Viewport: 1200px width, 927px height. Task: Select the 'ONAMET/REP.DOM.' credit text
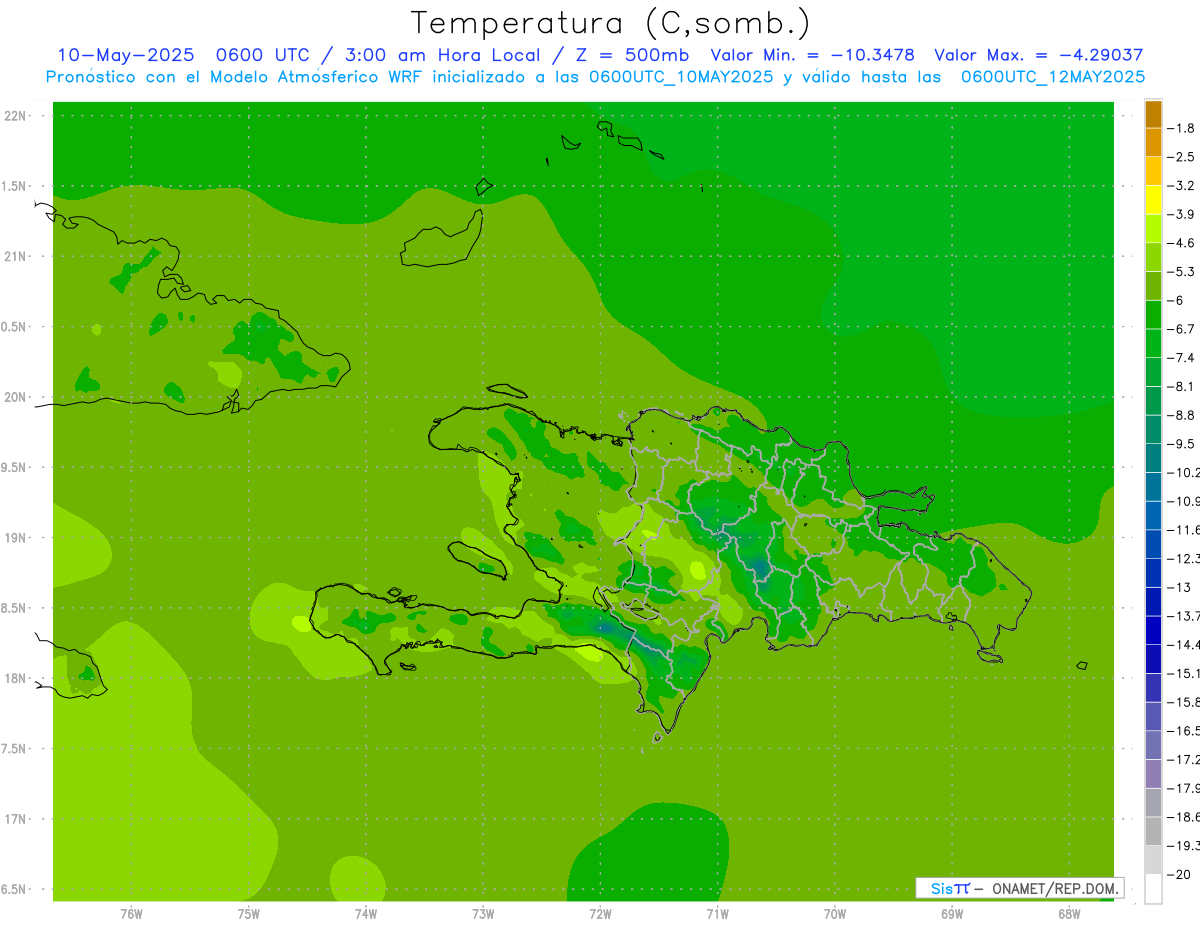tap(1055, 888)
